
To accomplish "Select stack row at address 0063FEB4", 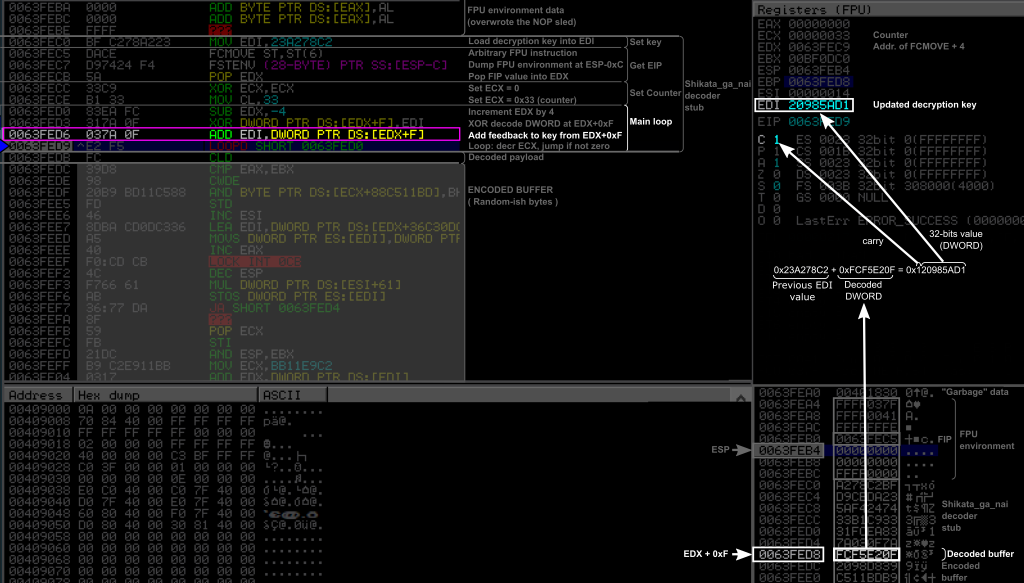I will pyautogui.click(x=790, y=451).
